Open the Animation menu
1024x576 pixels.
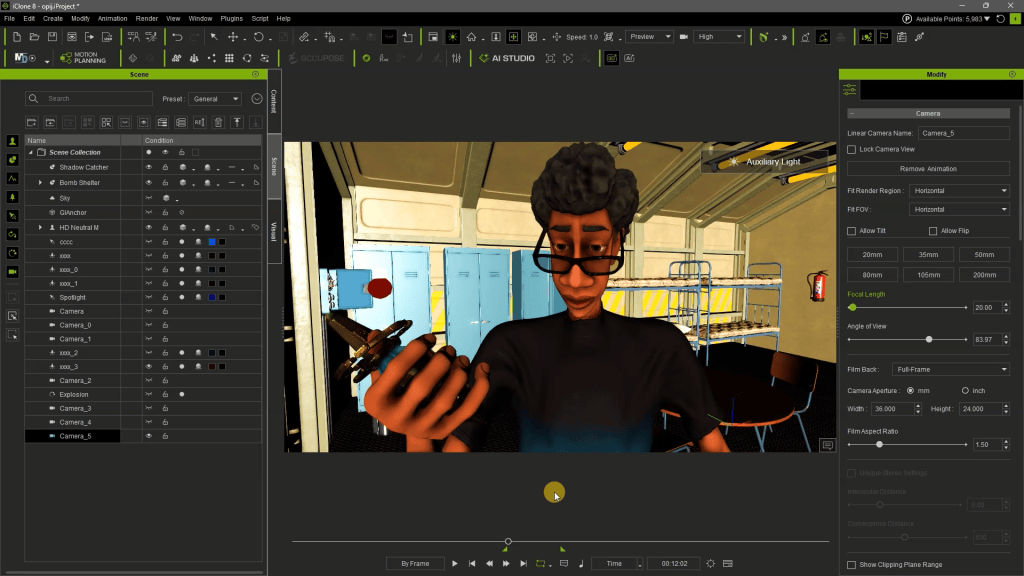coord(112,19)
